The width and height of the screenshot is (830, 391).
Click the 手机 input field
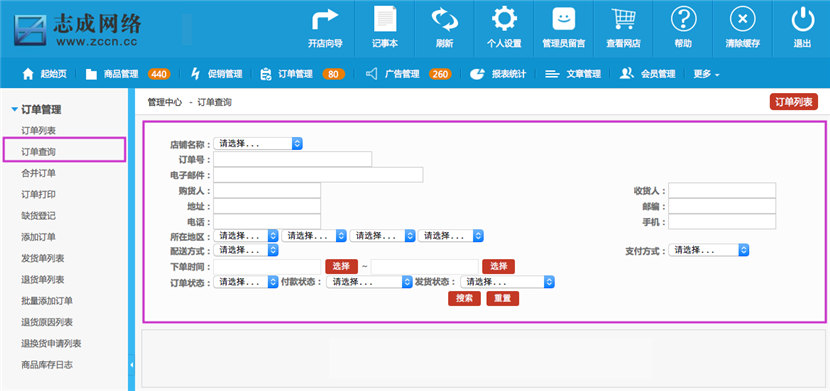(722, 222)
